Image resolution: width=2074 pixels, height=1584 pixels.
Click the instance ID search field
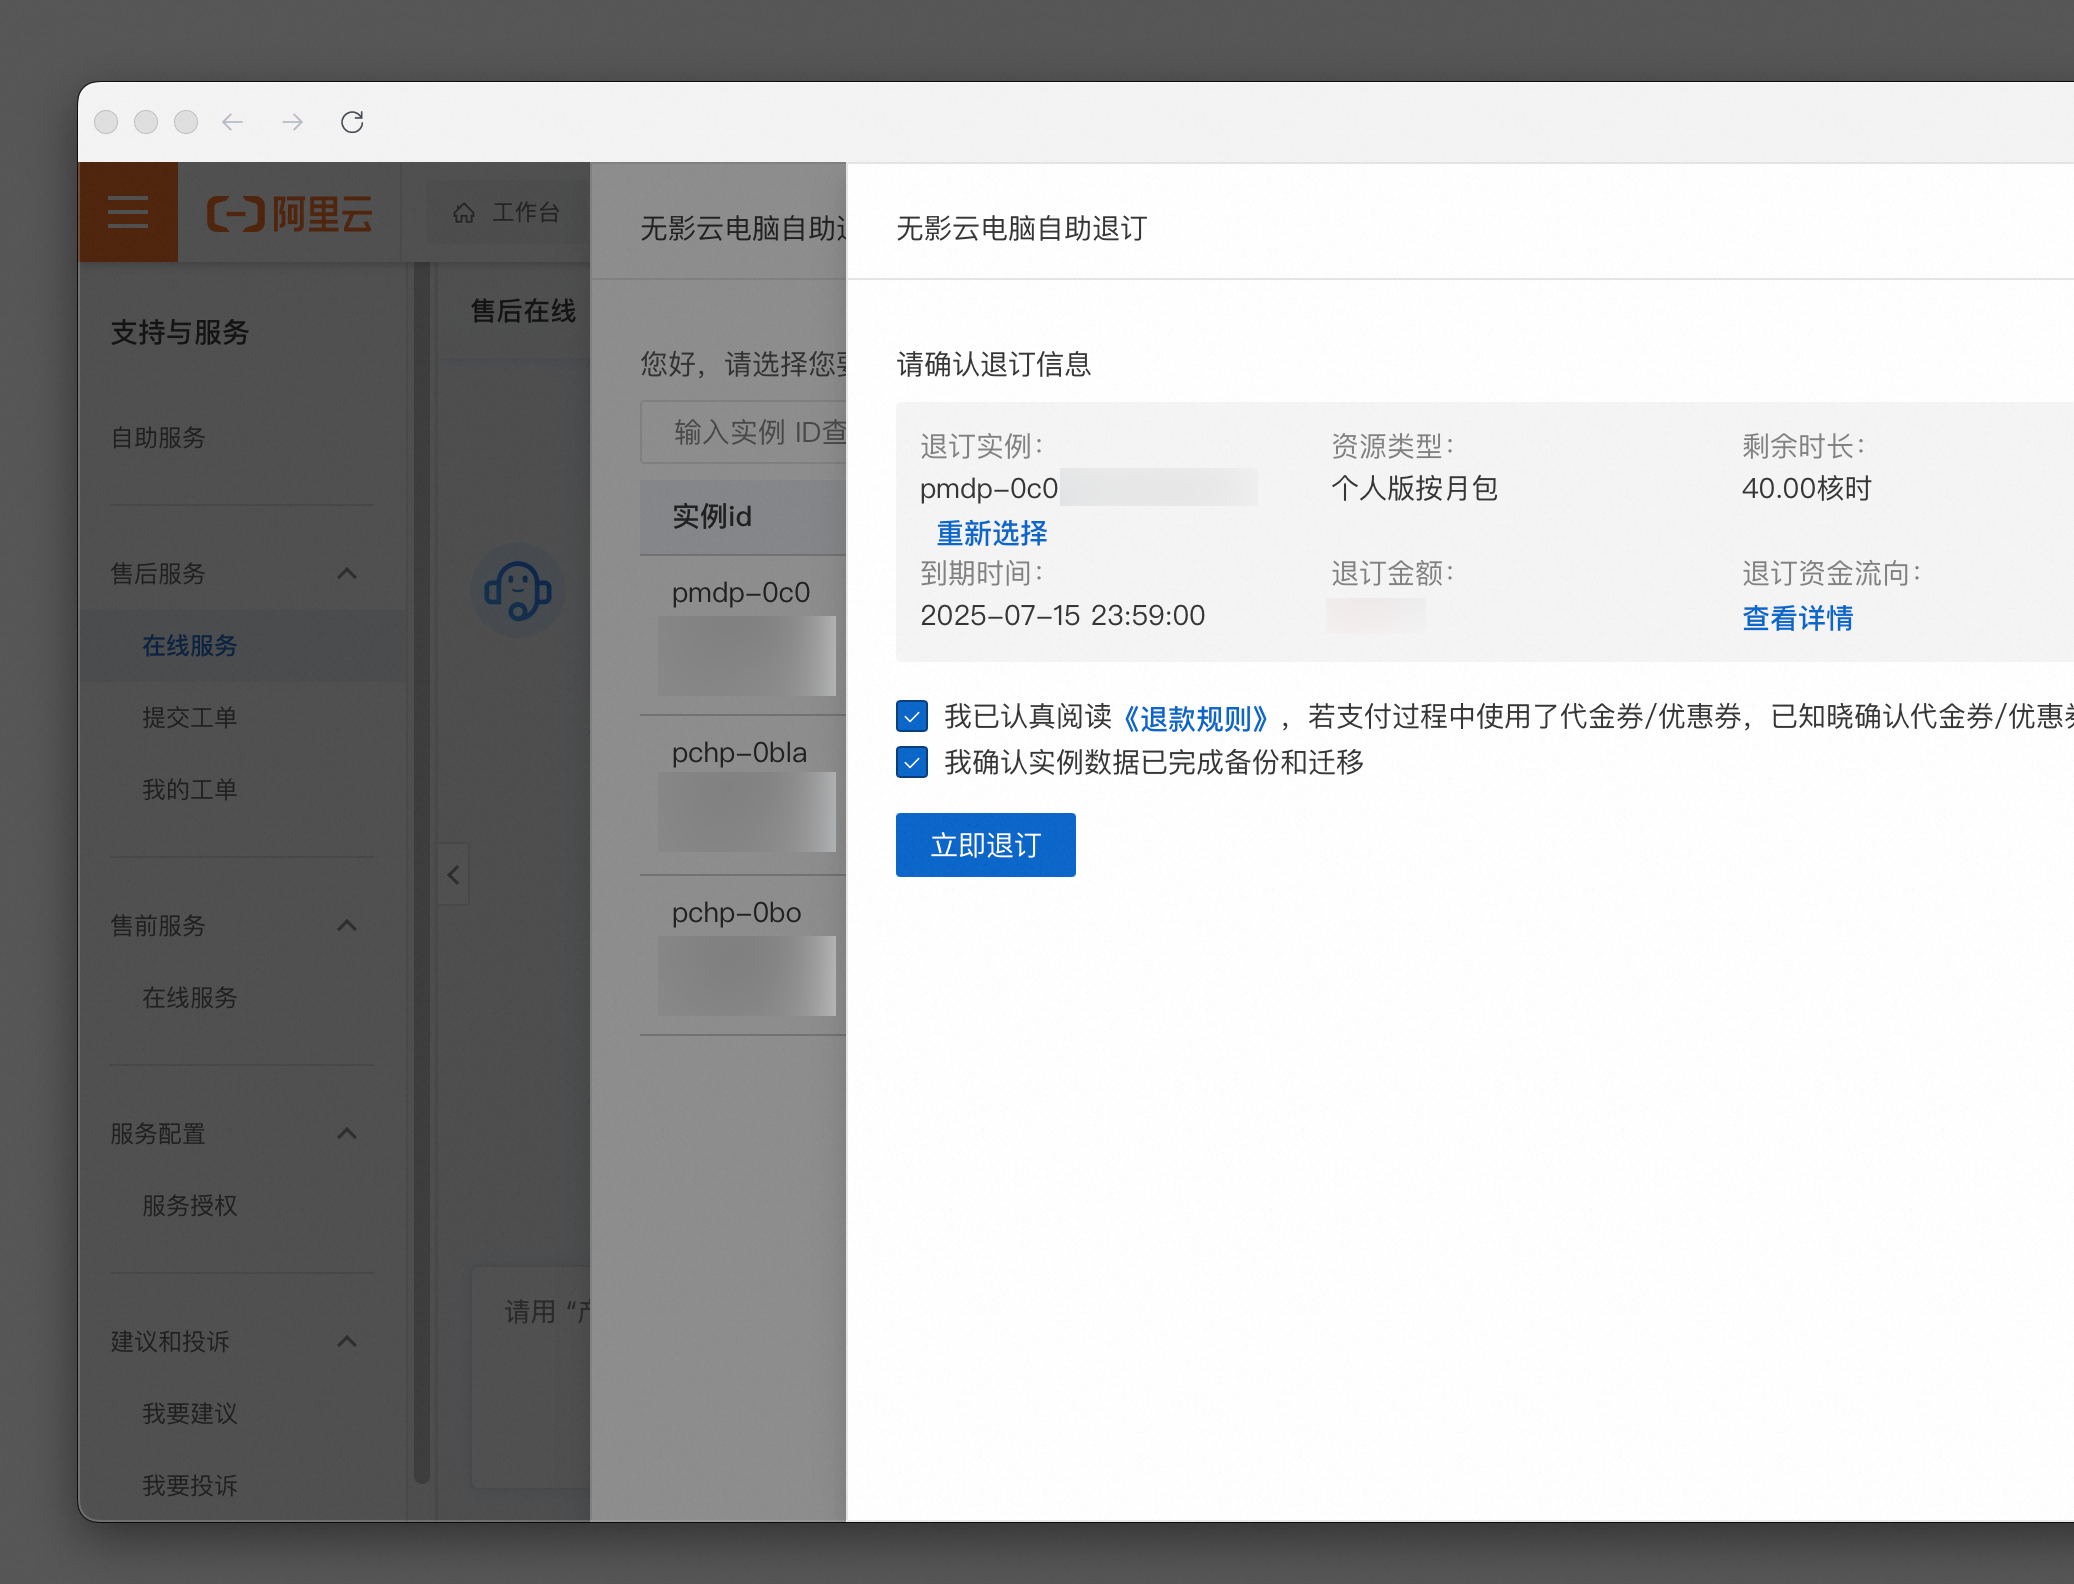coord(743,432)
